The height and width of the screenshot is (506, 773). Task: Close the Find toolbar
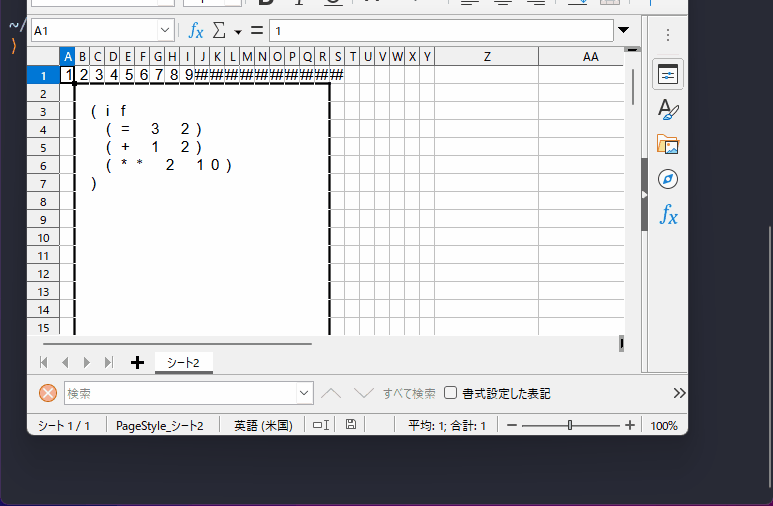pyautogui.click(x=48, y=393)
